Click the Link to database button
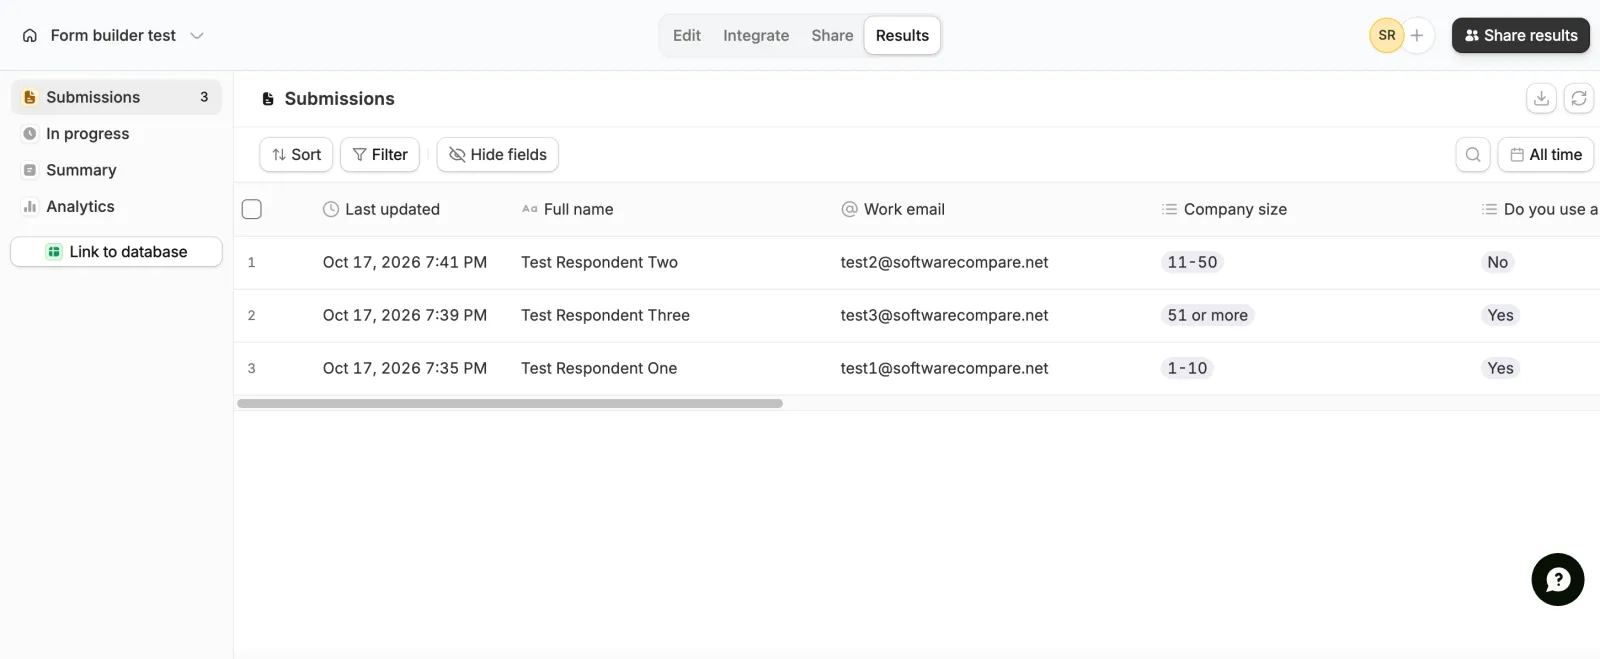The image size is (1600, 659). [116, 252]
